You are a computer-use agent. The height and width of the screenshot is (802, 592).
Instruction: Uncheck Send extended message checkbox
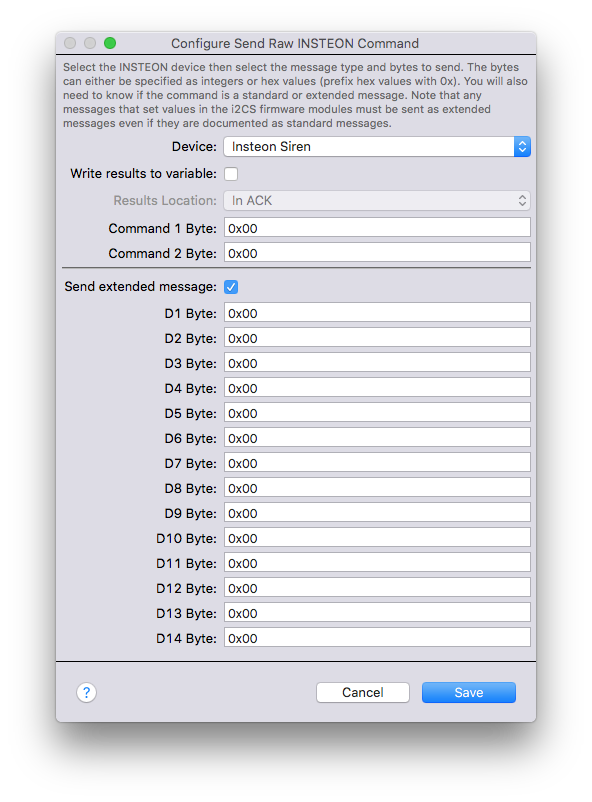[231, 287]
